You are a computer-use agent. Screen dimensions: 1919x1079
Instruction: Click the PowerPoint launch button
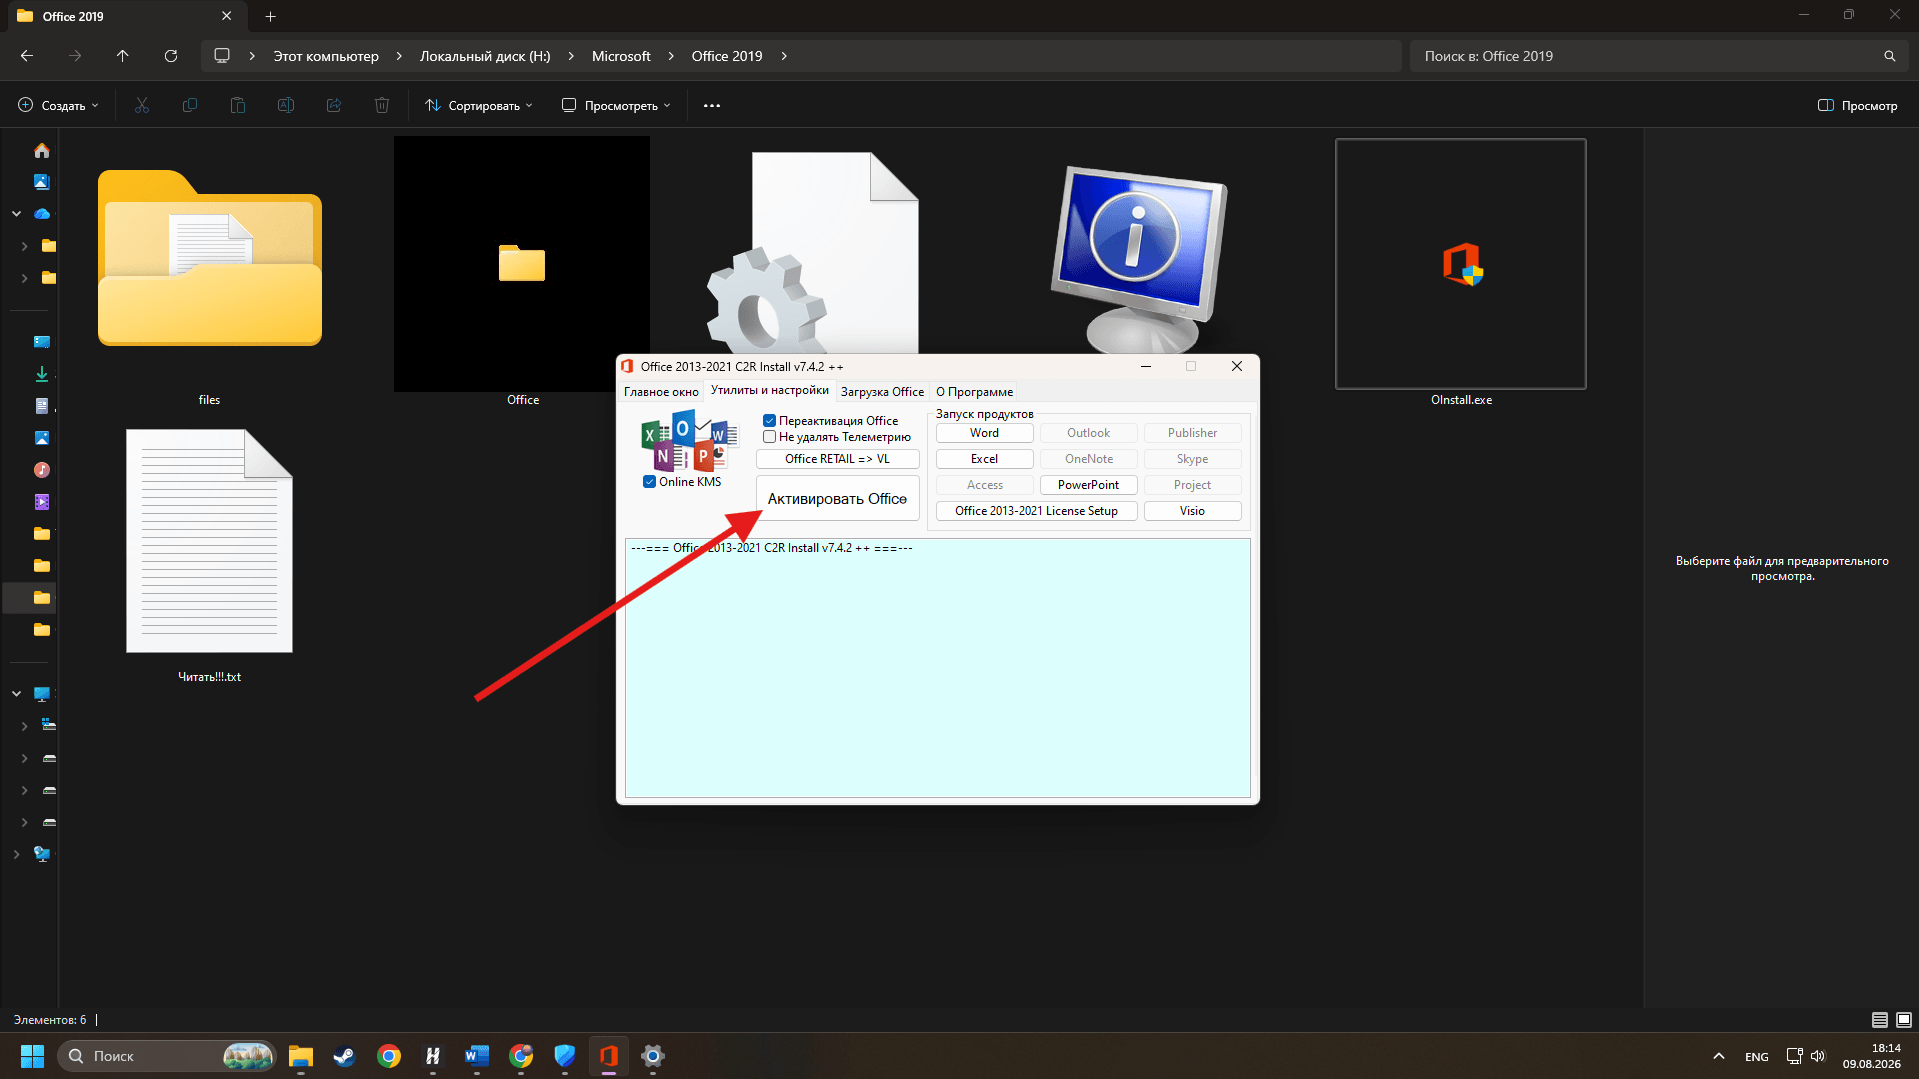tap(1088, 485)
